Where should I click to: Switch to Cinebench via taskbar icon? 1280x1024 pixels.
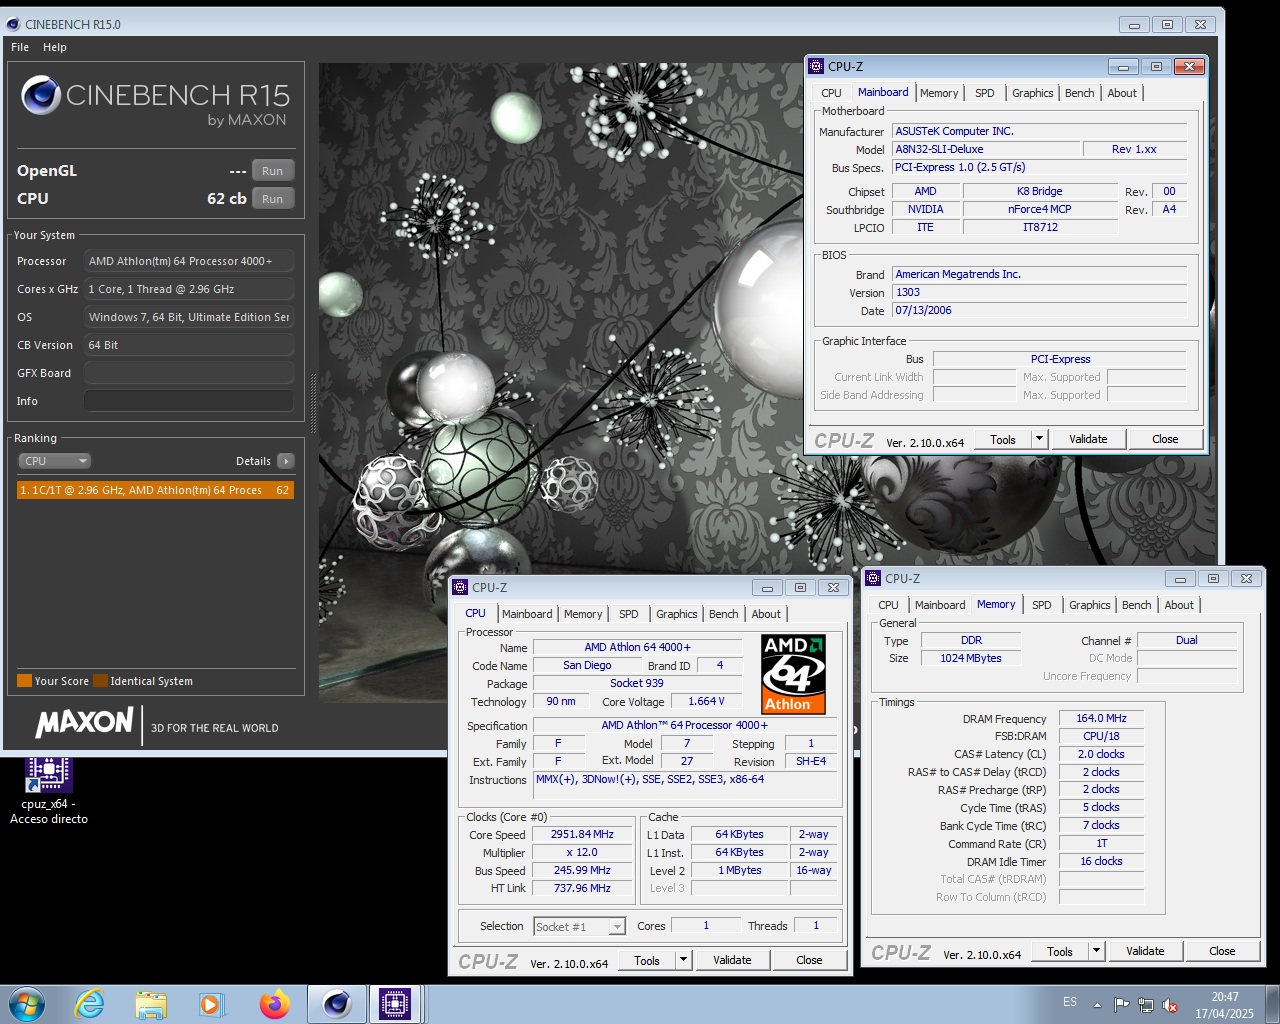[336, 1004]
